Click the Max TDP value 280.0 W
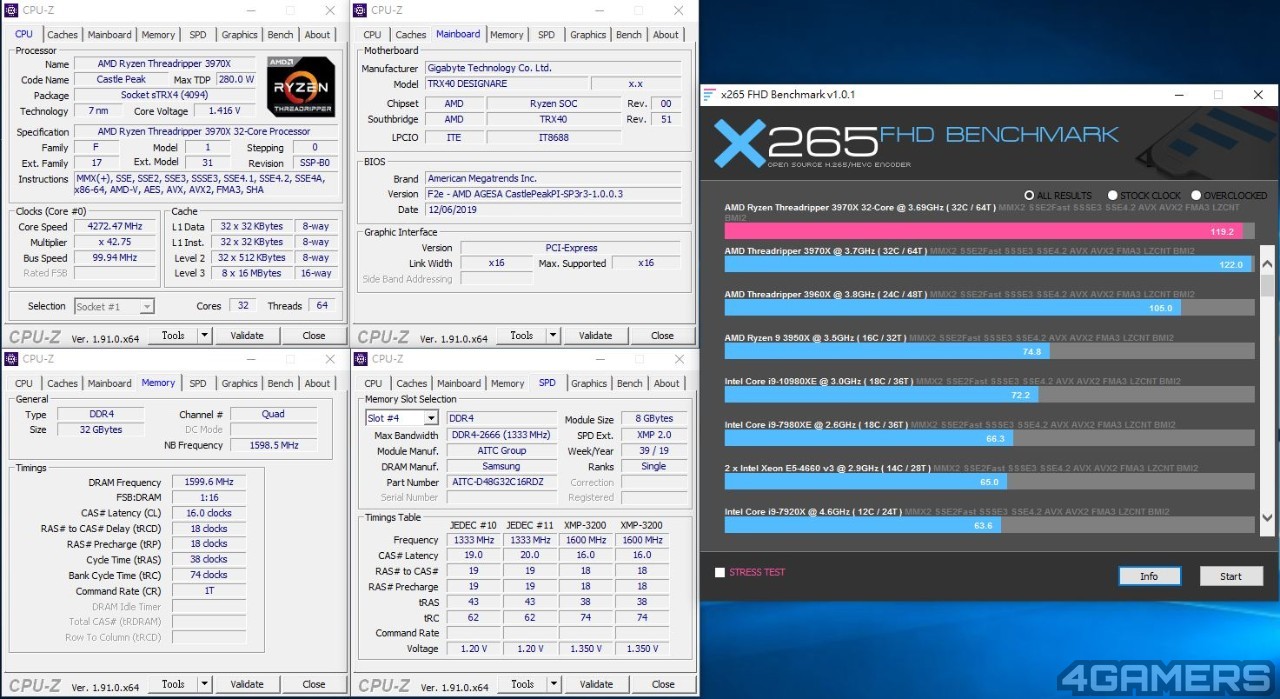 click(x=236, y=80)
